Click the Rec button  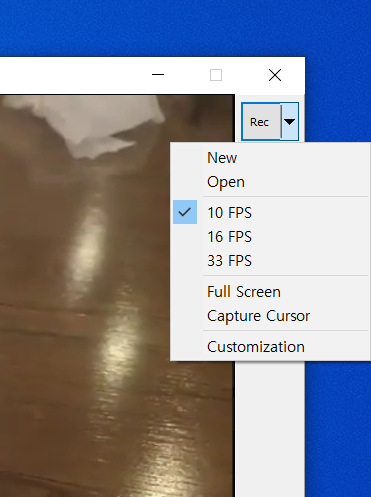pyautogui.click(x=261, y=122)
